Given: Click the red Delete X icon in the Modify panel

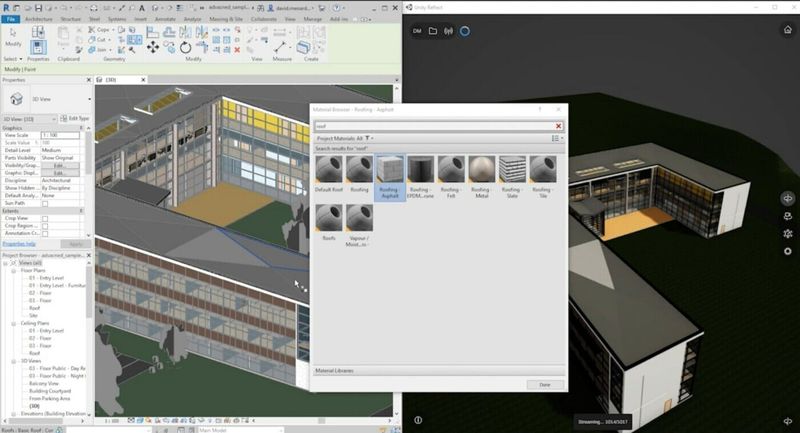Looking at the screenshot, I should (237, 49).
